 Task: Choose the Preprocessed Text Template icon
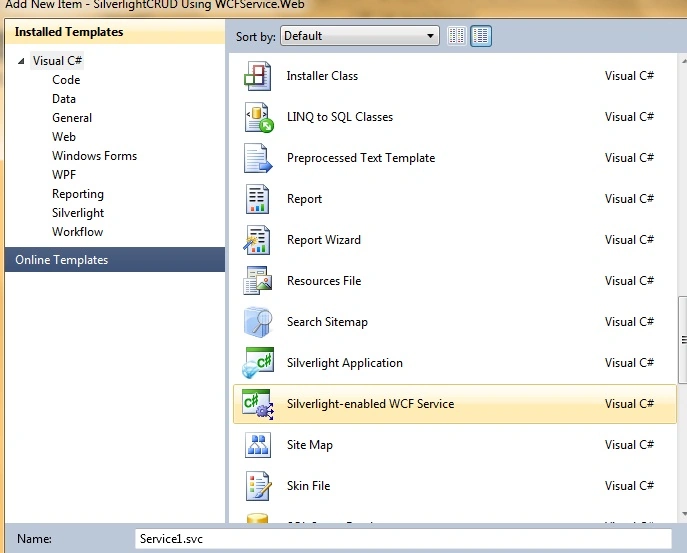coord(258,158)
